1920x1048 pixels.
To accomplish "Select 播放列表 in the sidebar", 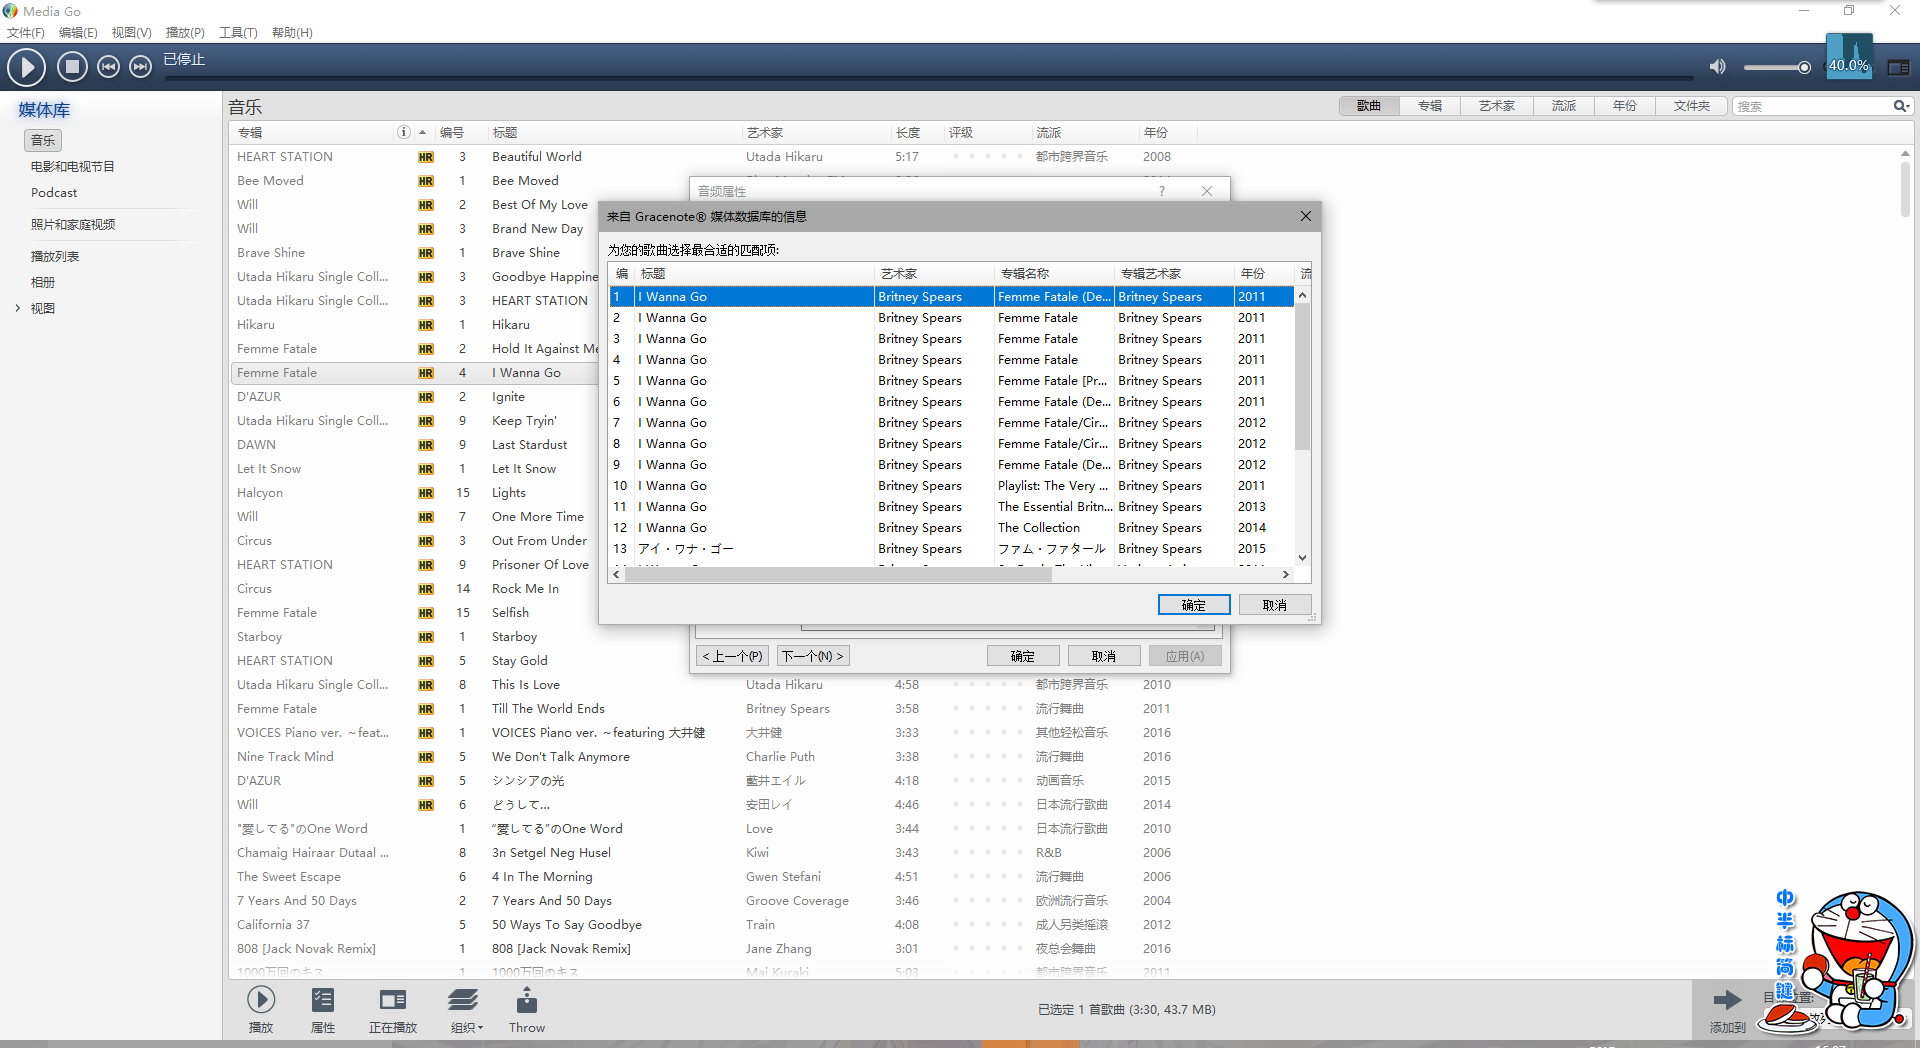I will [x=55, y=257].
